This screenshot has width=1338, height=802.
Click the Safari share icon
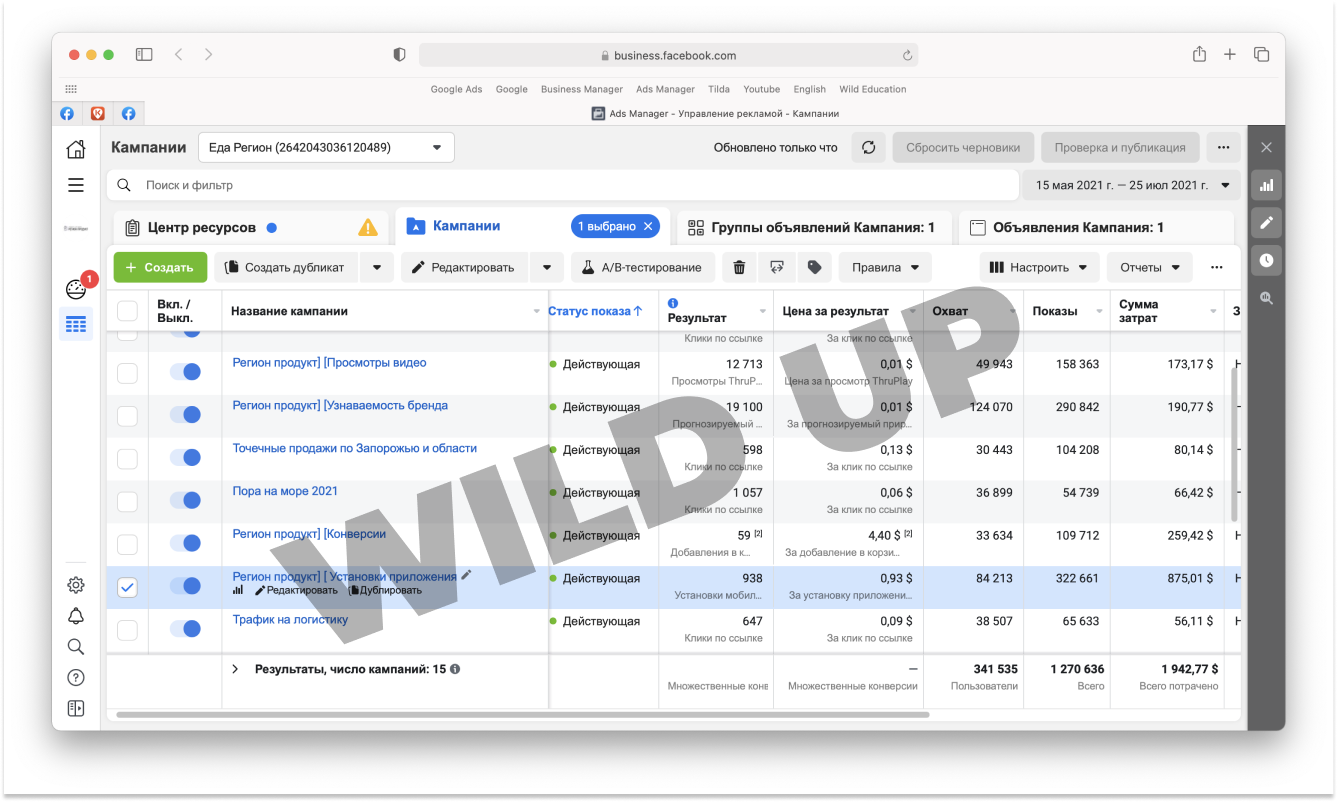pos(1199,55)
